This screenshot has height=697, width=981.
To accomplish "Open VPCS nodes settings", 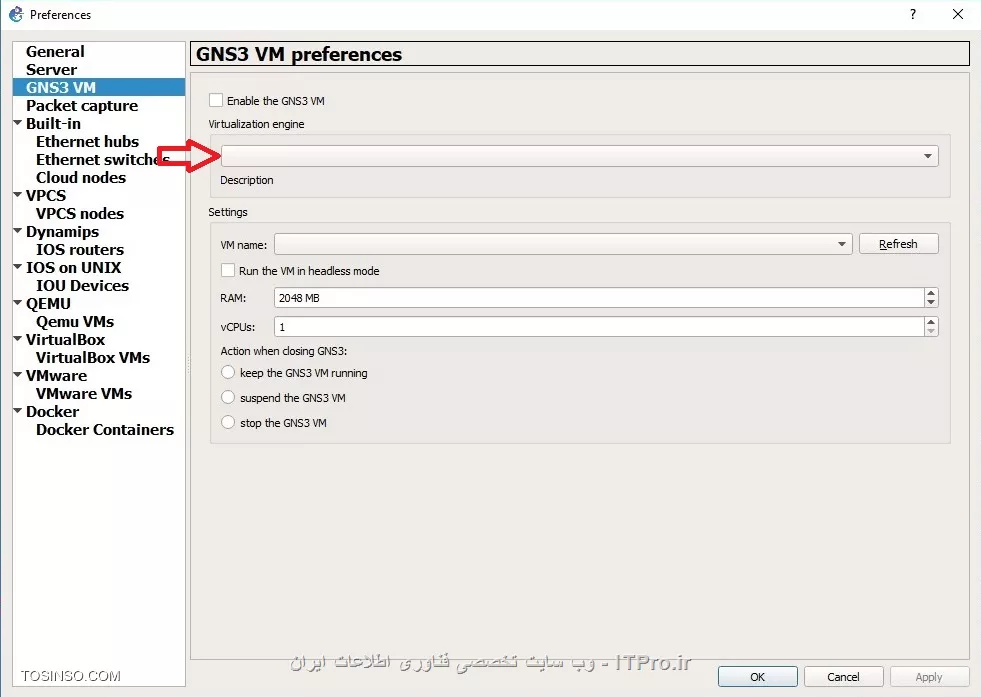I will point(80,213).
